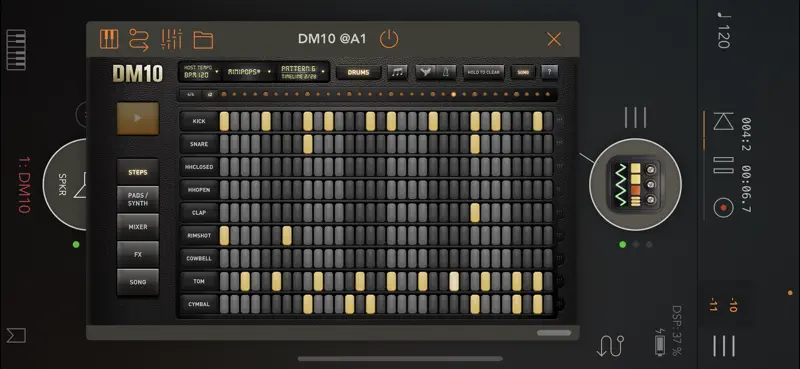Select the HHOPEN track label
This screenshot has width=800, height=369.
click(199, 190)
